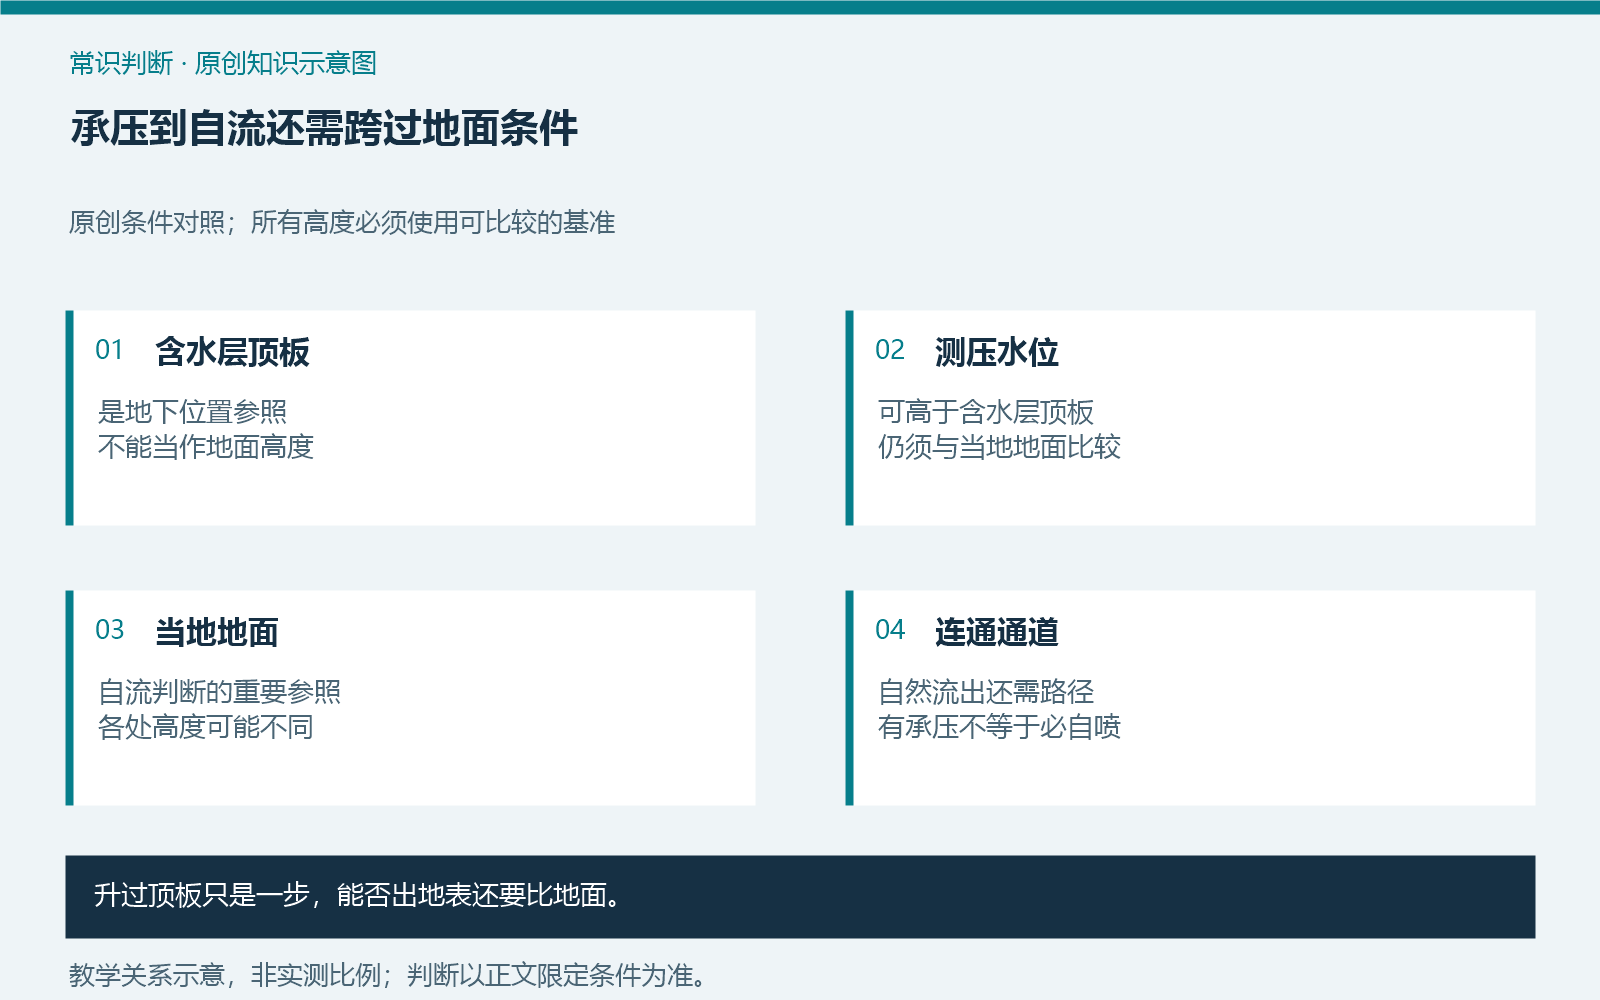Click the dark banner text 升过顶板只是一步
1600x1000 pixels.
pos(202,895)
